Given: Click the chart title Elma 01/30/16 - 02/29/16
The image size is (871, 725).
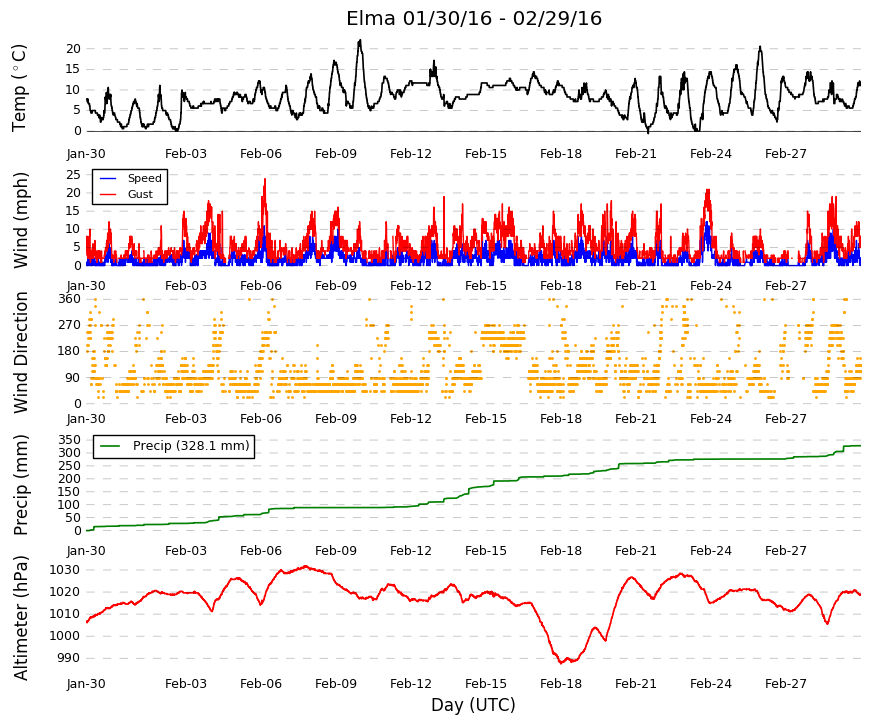Looking at the screenshot, I should (x=474, y=19).
